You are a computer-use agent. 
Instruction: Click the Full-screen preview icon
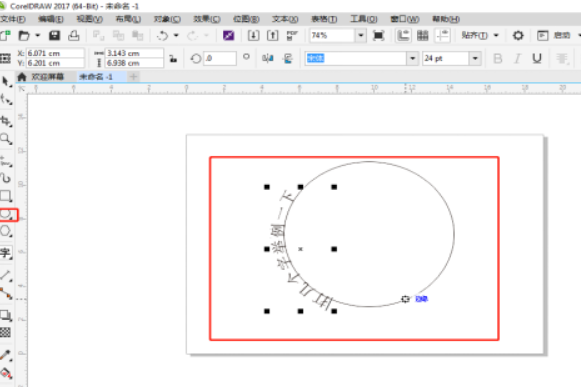[378, 36]
